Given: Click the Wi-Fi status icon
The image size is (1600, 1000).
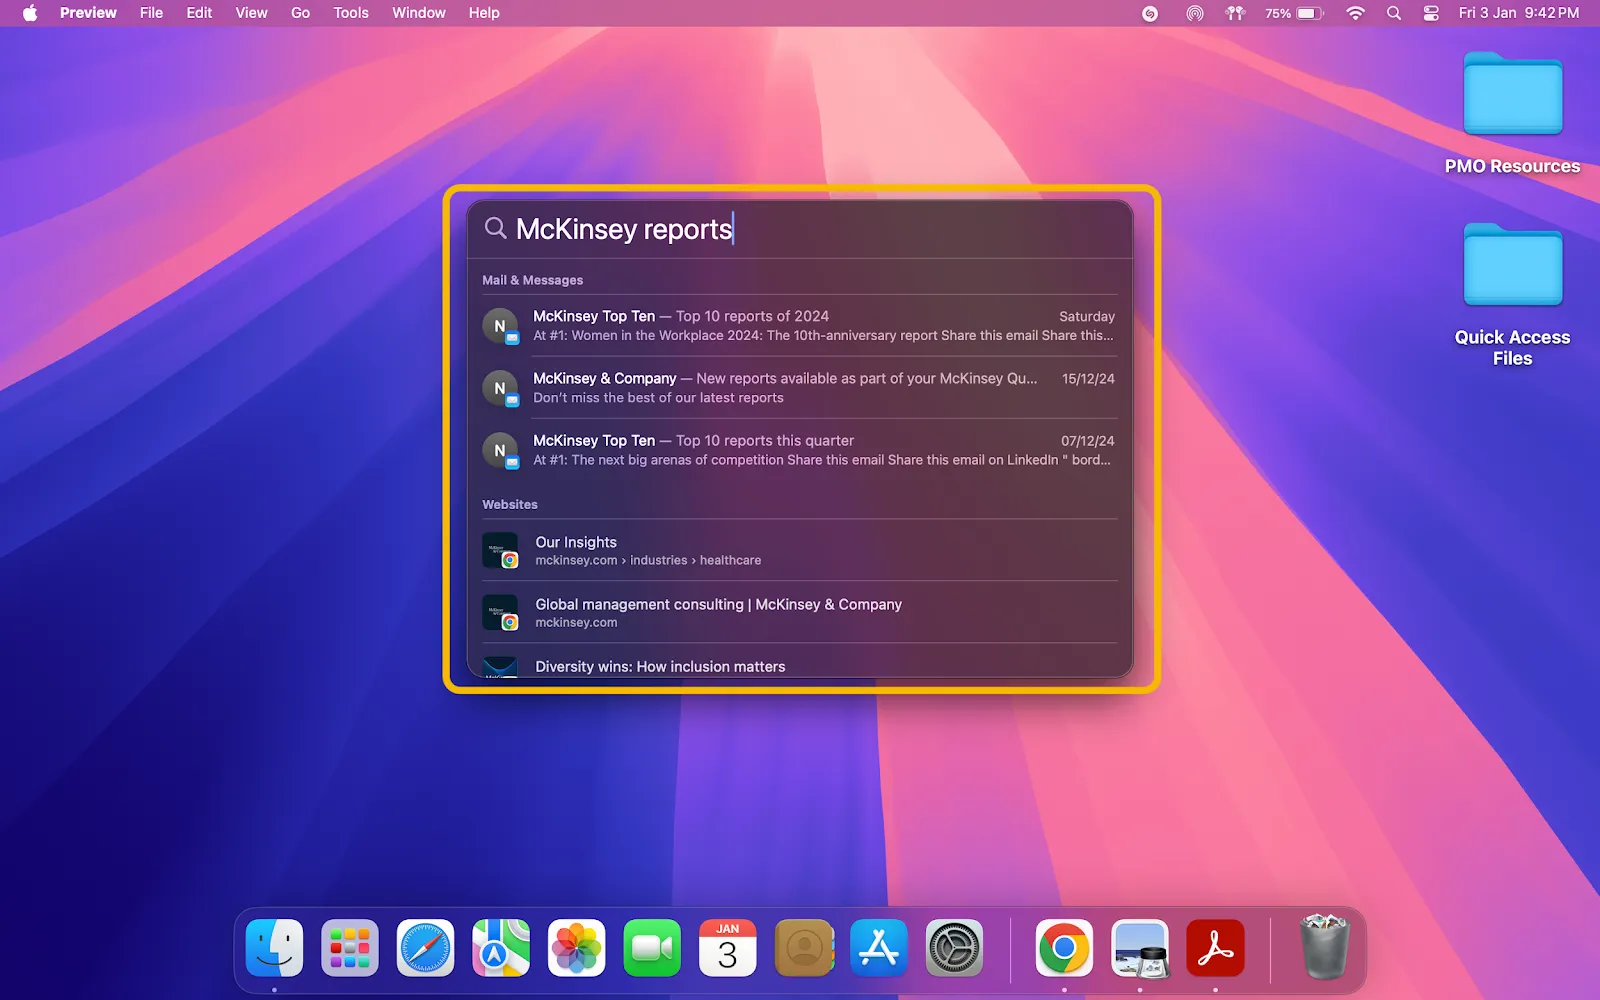Looking at the screenshot, I should [1355, 13].
